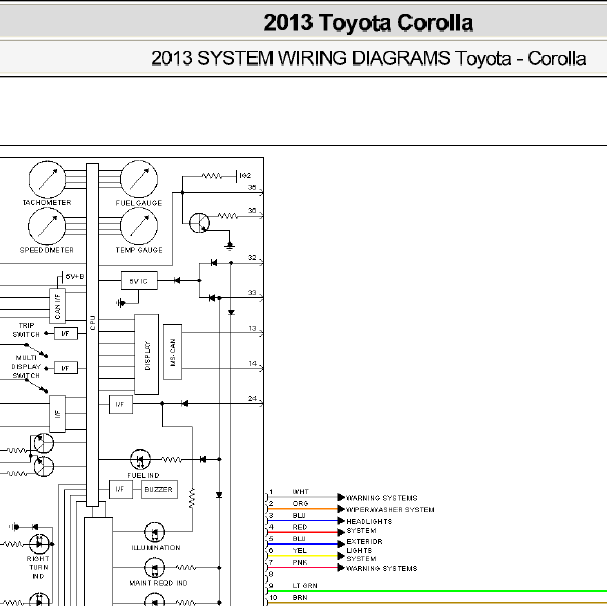
Task: Click the Temp Gauge dial symbol
Action: point(139,227)
